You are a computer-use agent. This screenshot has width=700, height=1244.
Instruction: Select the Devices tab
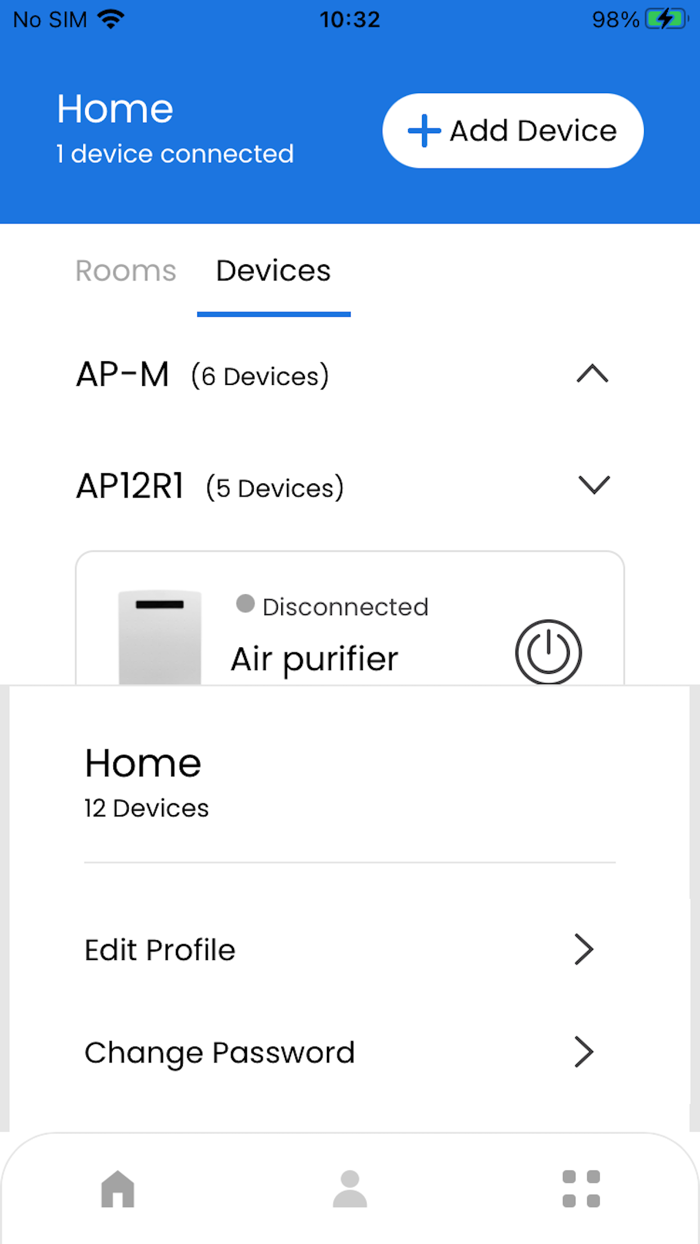pos(273,270)
